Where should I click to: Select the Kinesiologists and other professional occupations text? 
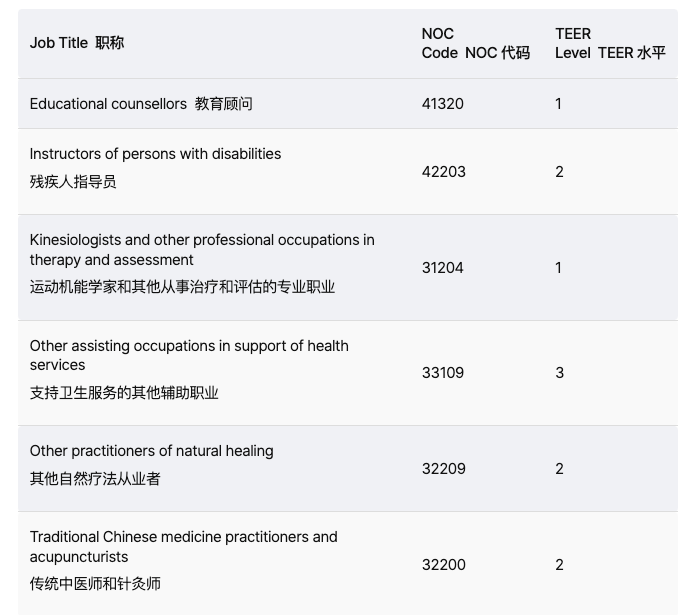point(202,249)
